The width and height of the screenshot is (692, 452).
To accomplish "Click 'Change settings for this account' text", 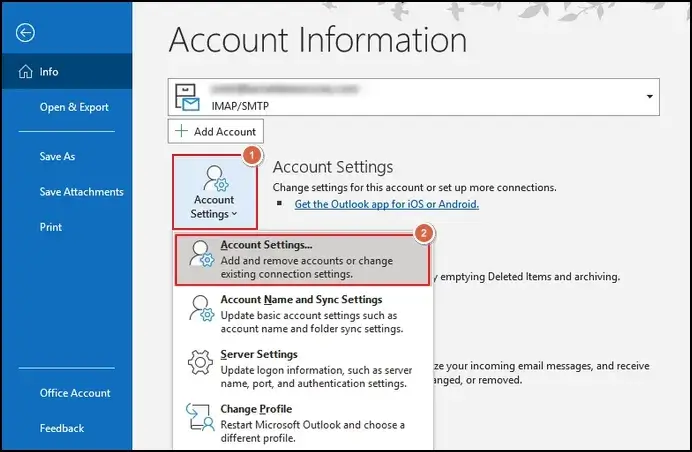I will coord(414,188).
